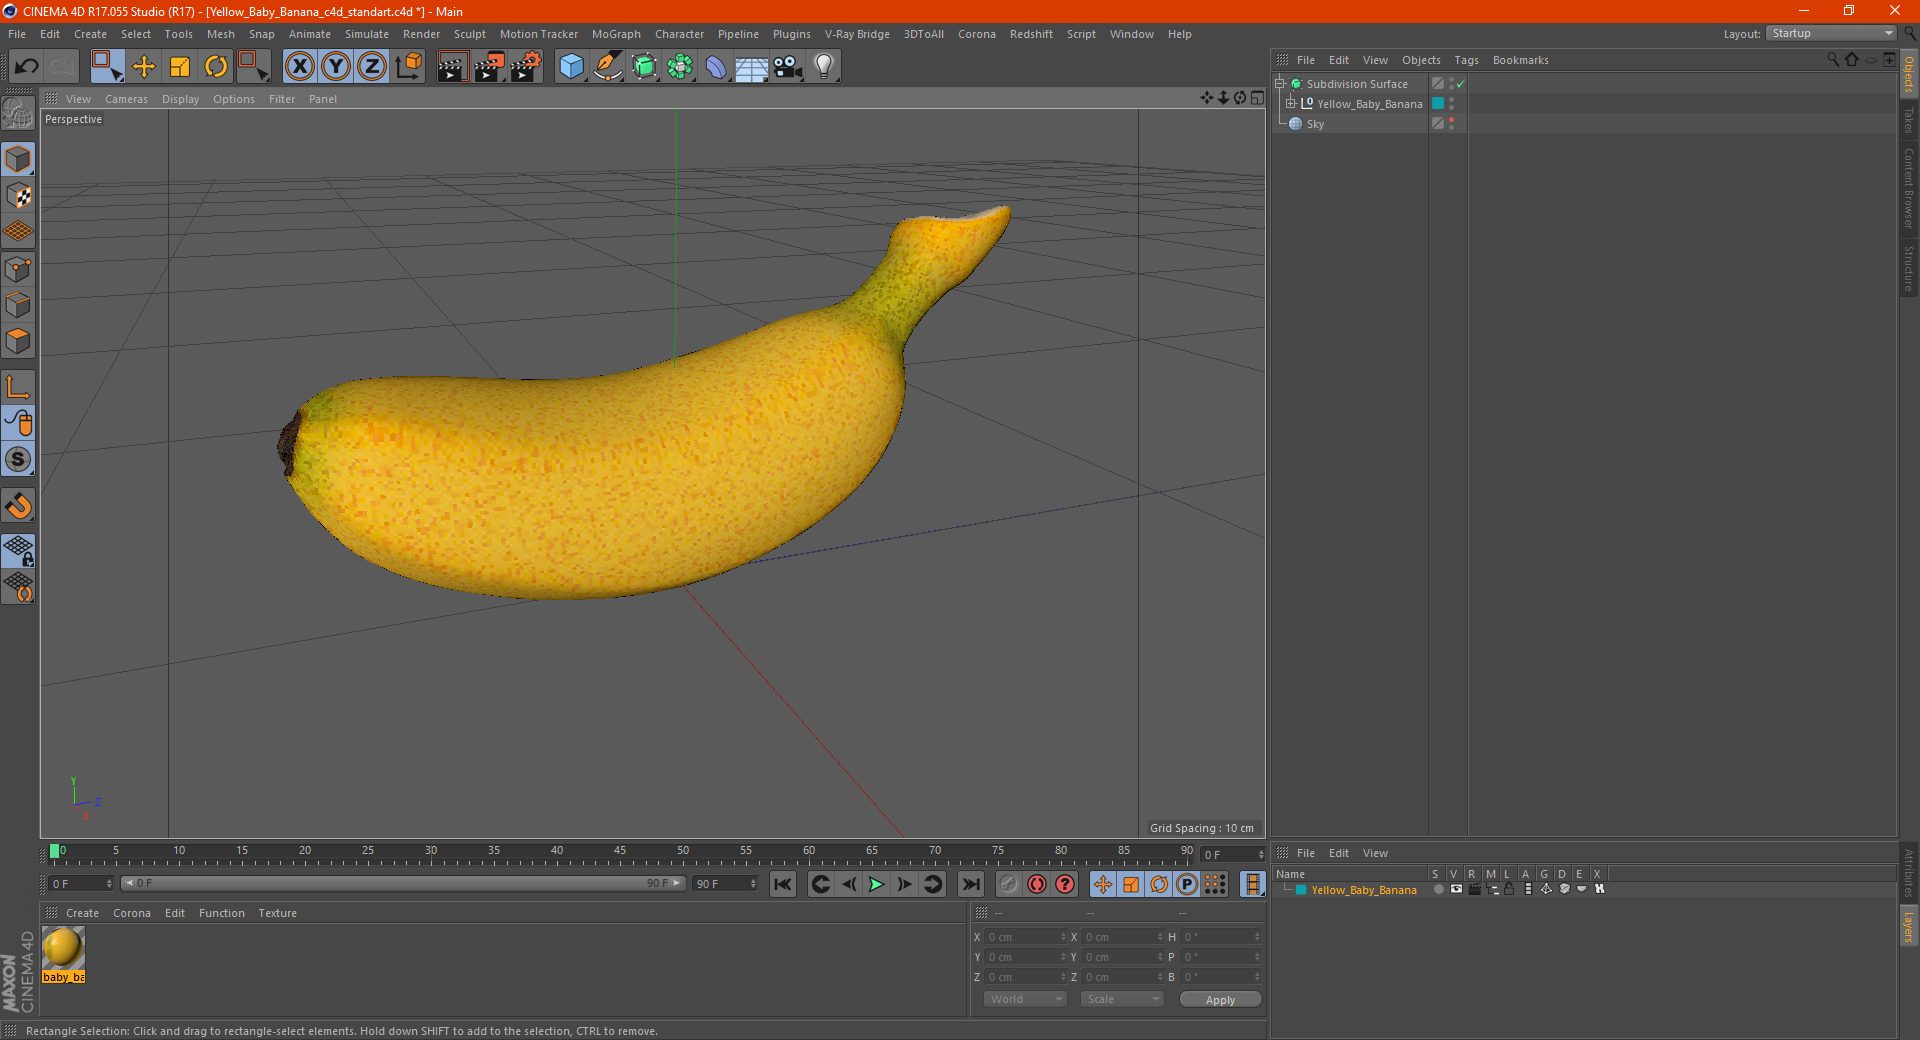This screenshot has width=1920, height=1040.
Task: Enable the Axis mode
Action: click(18, 387)
